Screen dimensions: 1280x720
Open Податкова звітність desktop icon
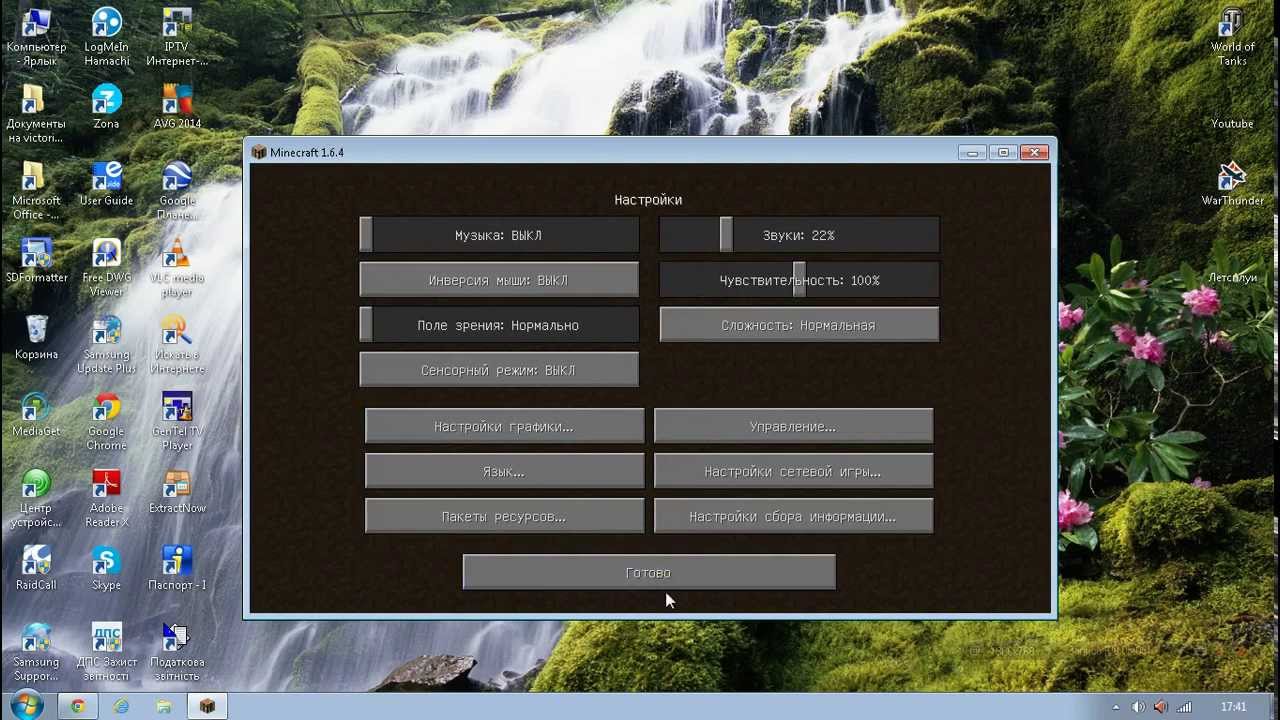coord(177,653)
